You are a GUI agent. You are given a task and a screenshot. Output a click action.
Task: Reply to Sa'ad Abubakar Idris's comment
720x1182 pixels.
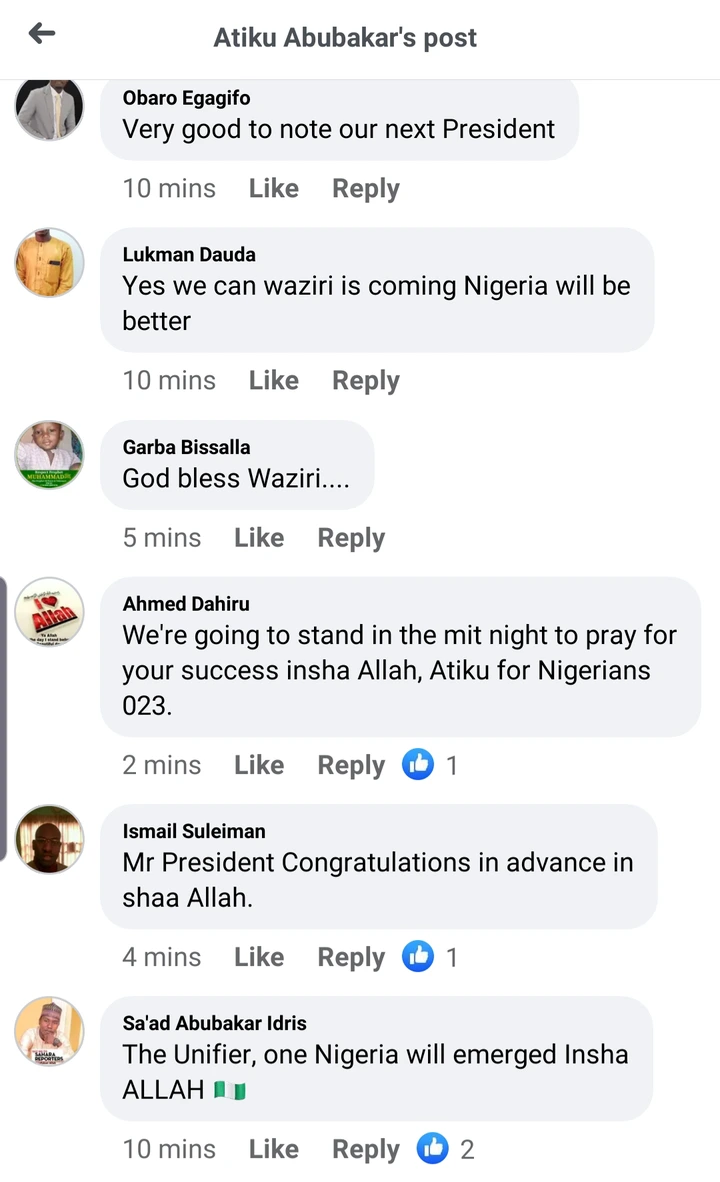pos(366,1149)
